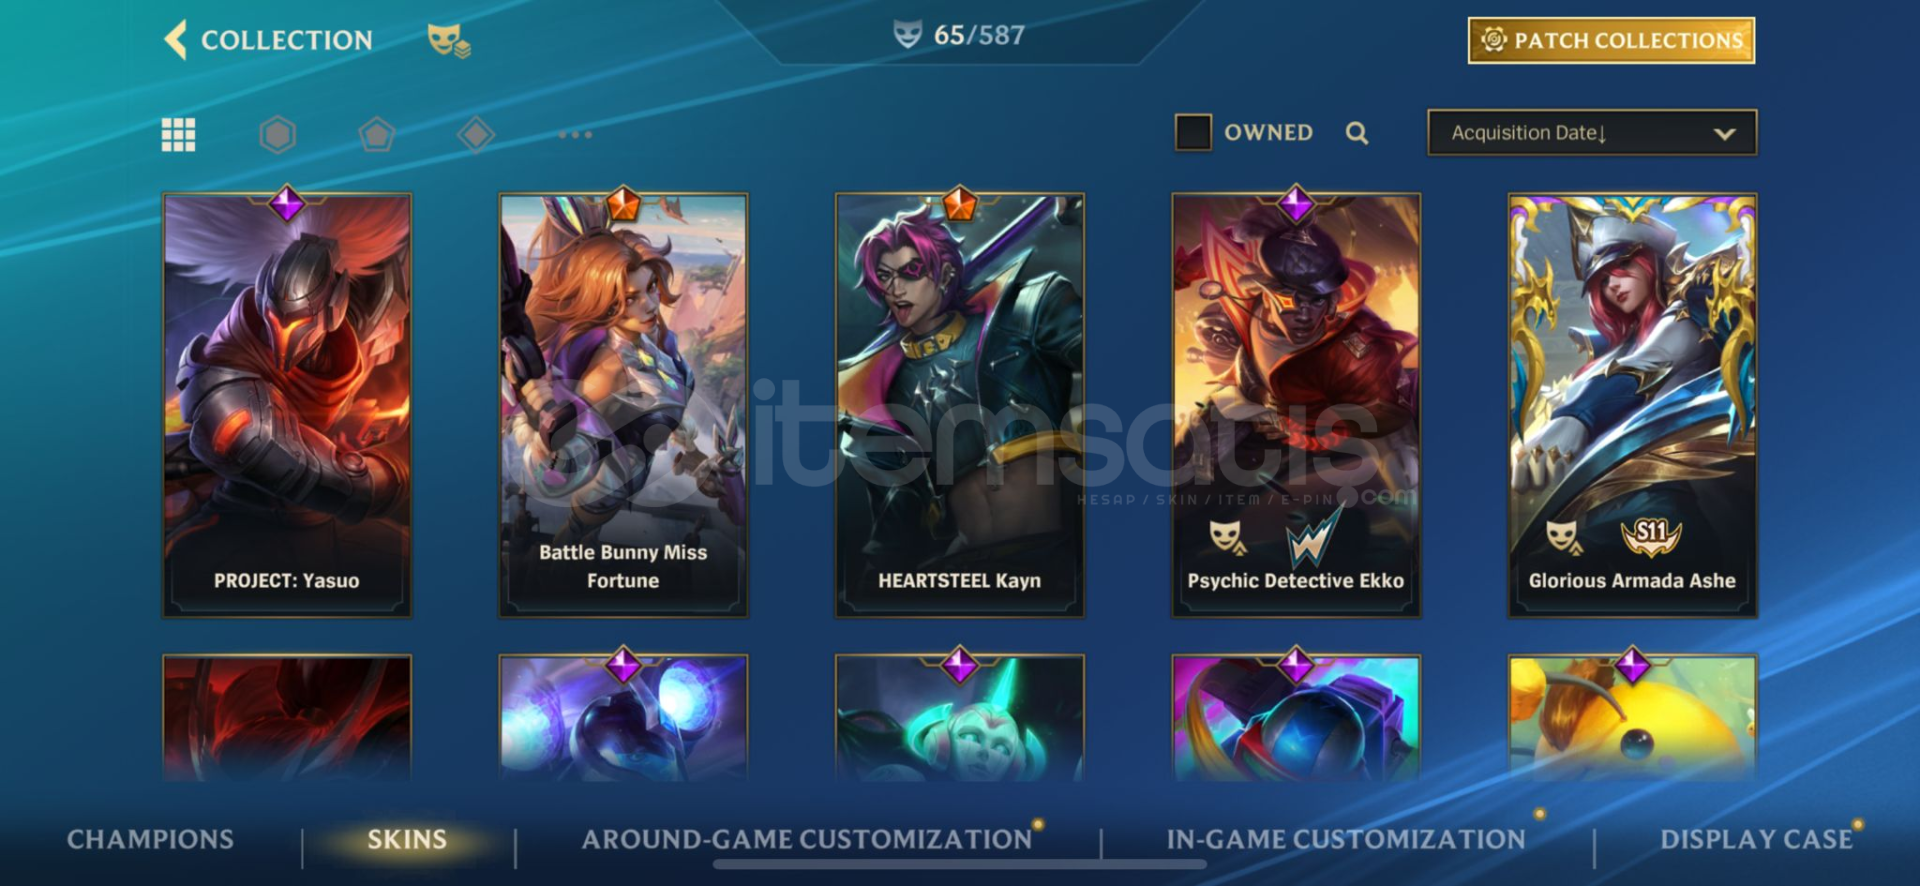
Task: Select the PROJECT: Yasuo skin card
Action: pyautogui.click(x=287, y=405)
